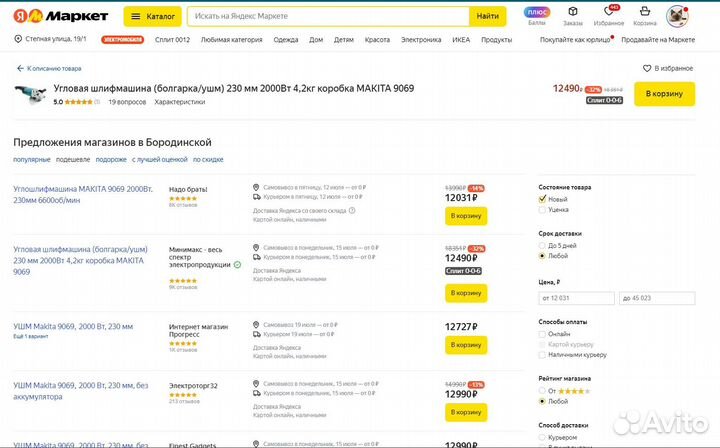Select Любой under Рейтинг магазина
This screenshot has width=720, height=448.
click(542, 401)
